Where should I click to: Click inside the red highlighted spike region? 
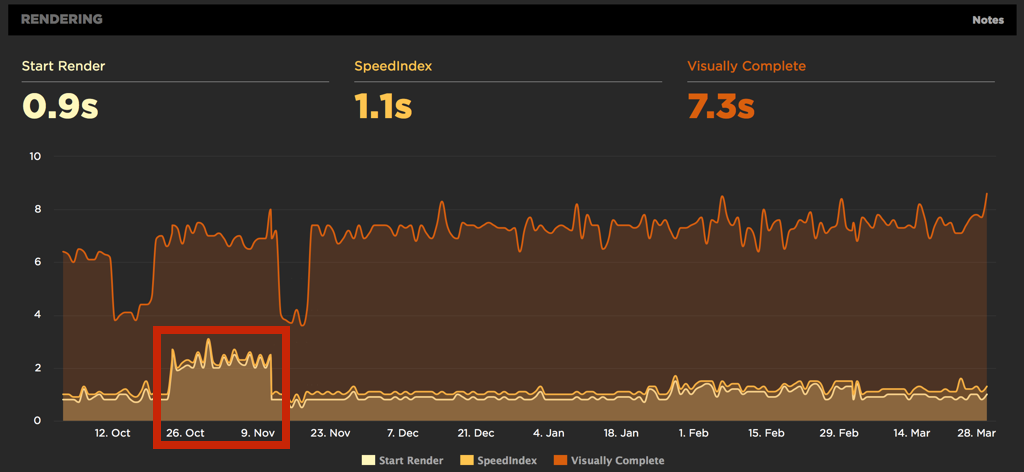click(220, 385)
